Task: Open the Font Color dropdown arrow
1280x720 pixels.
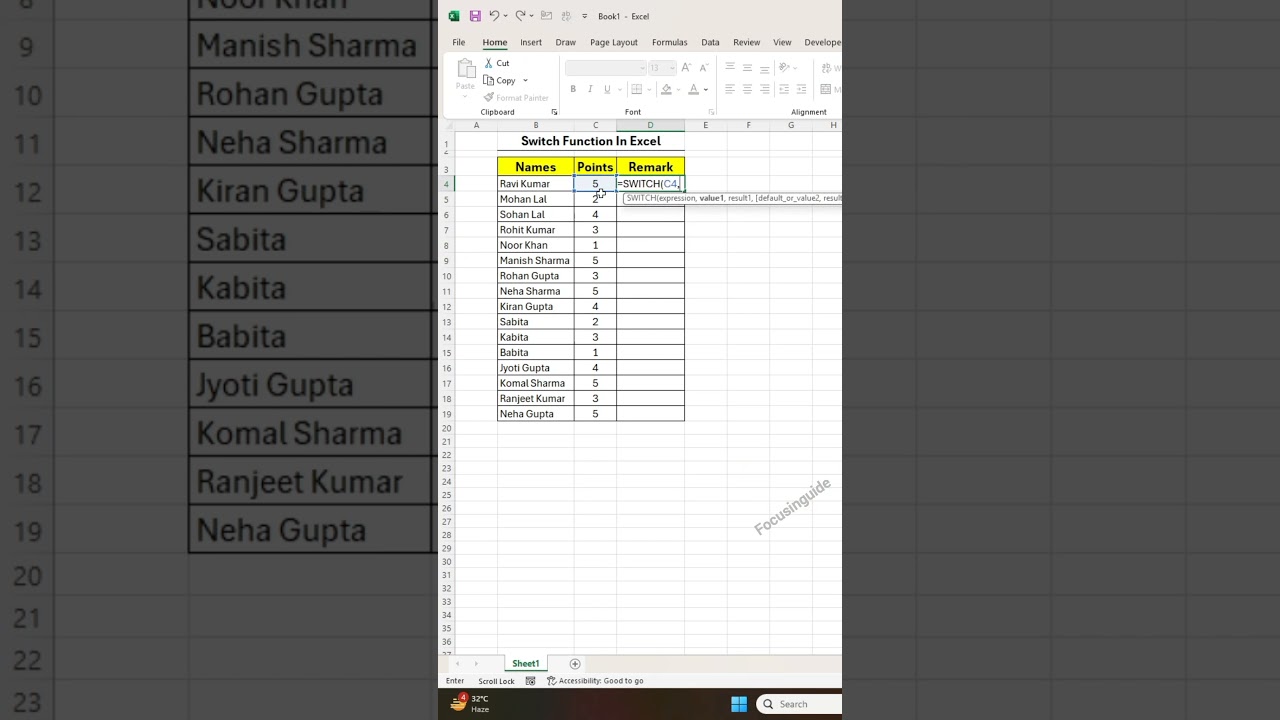Action: [705, 89]
